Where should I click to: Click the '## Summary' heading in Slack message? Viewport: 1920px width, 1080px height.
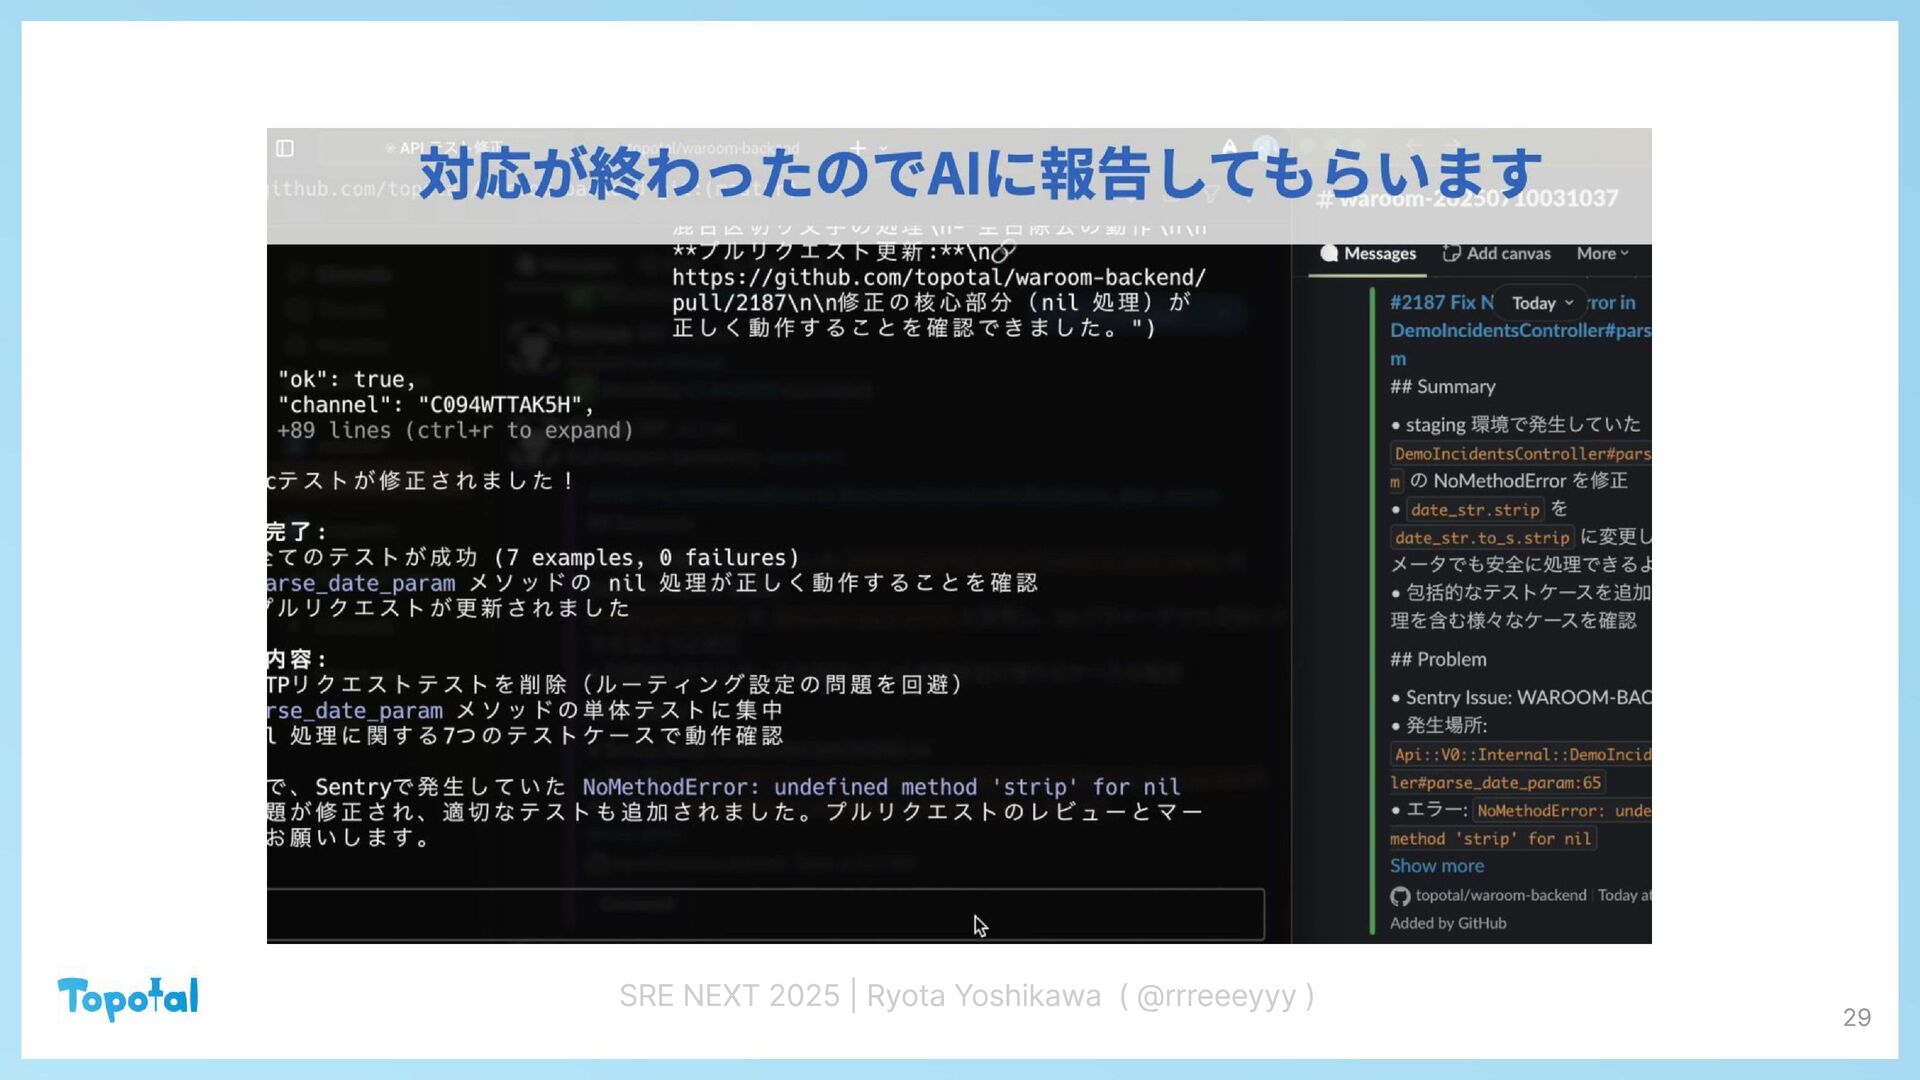pos(1442,387)
